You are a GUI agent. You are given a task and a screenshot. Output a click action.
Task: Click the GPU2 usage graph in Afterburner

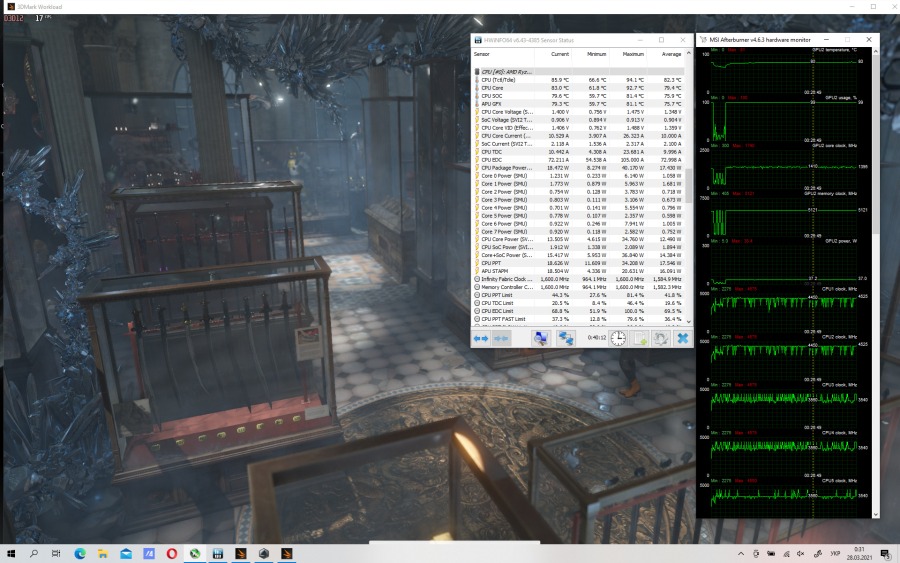click(783, 119)
